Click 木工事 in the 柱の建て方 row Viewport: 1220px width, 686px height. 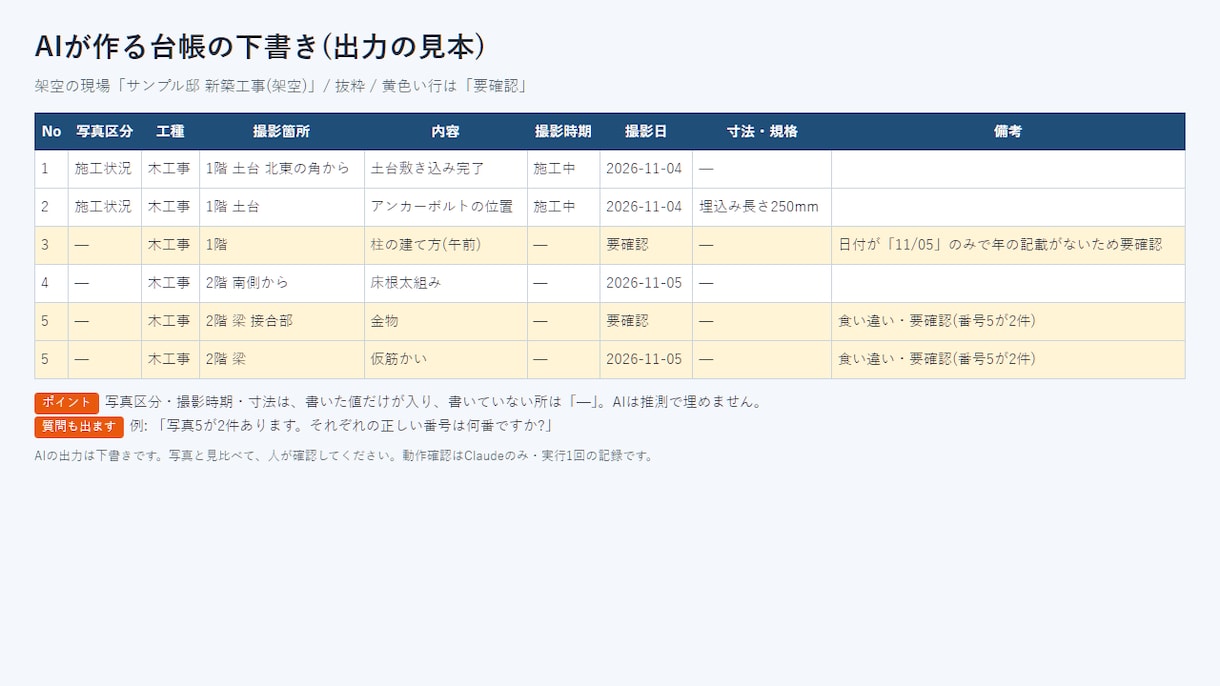169,245
